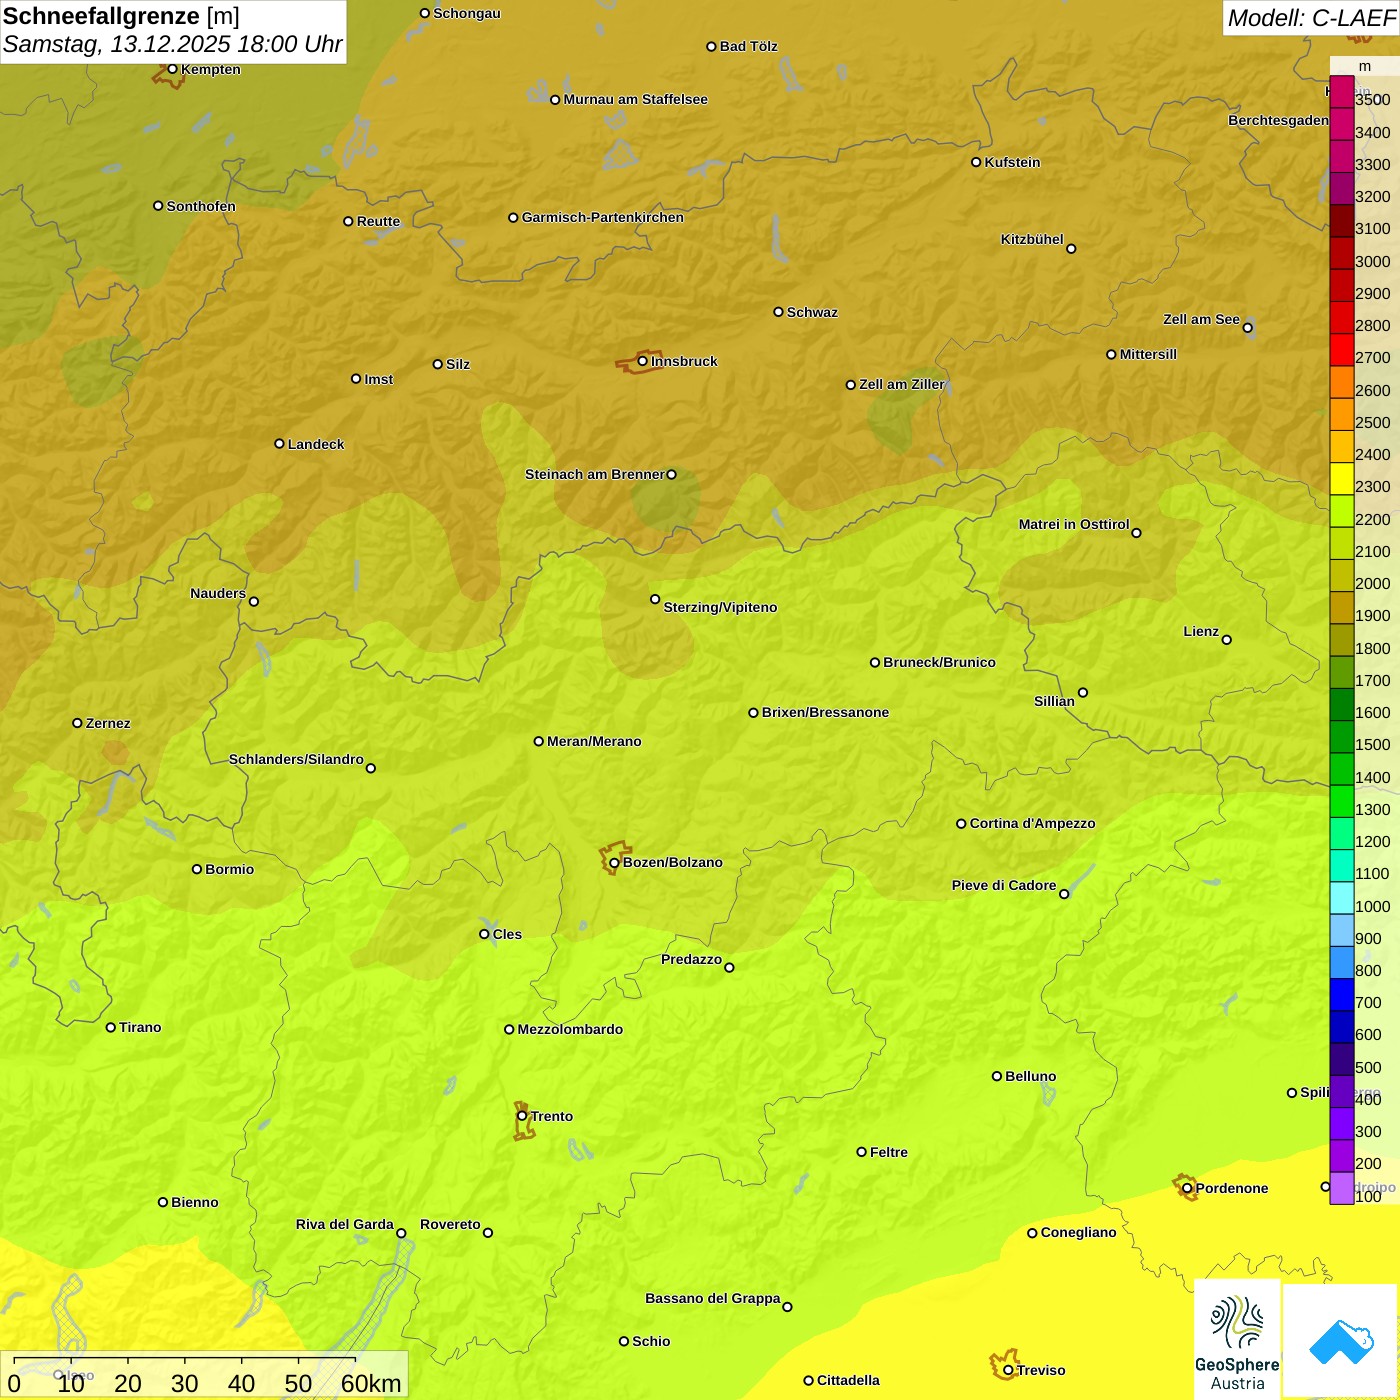
Task: Select the magenta 3500 m legend swatch
Action: [1342, 92]
